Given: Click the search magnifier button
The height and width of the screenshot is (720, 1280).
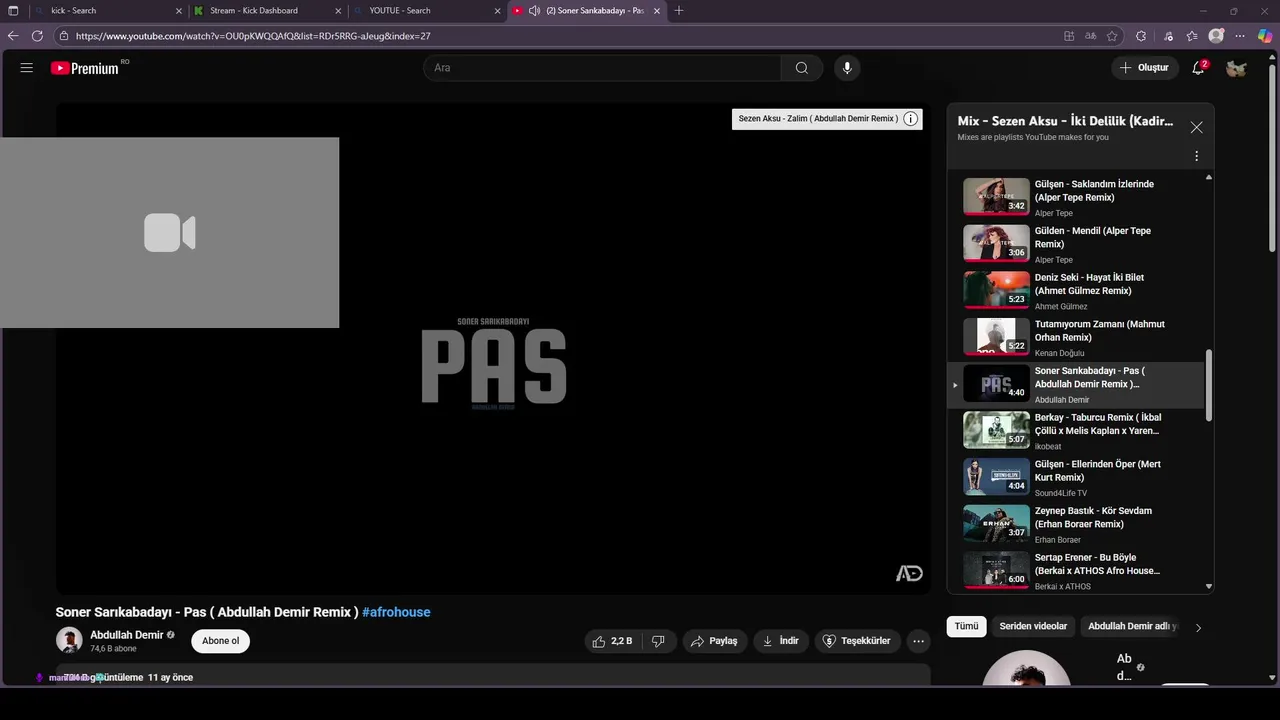Looking at the screenshot, I should click(x=802, y=68).
